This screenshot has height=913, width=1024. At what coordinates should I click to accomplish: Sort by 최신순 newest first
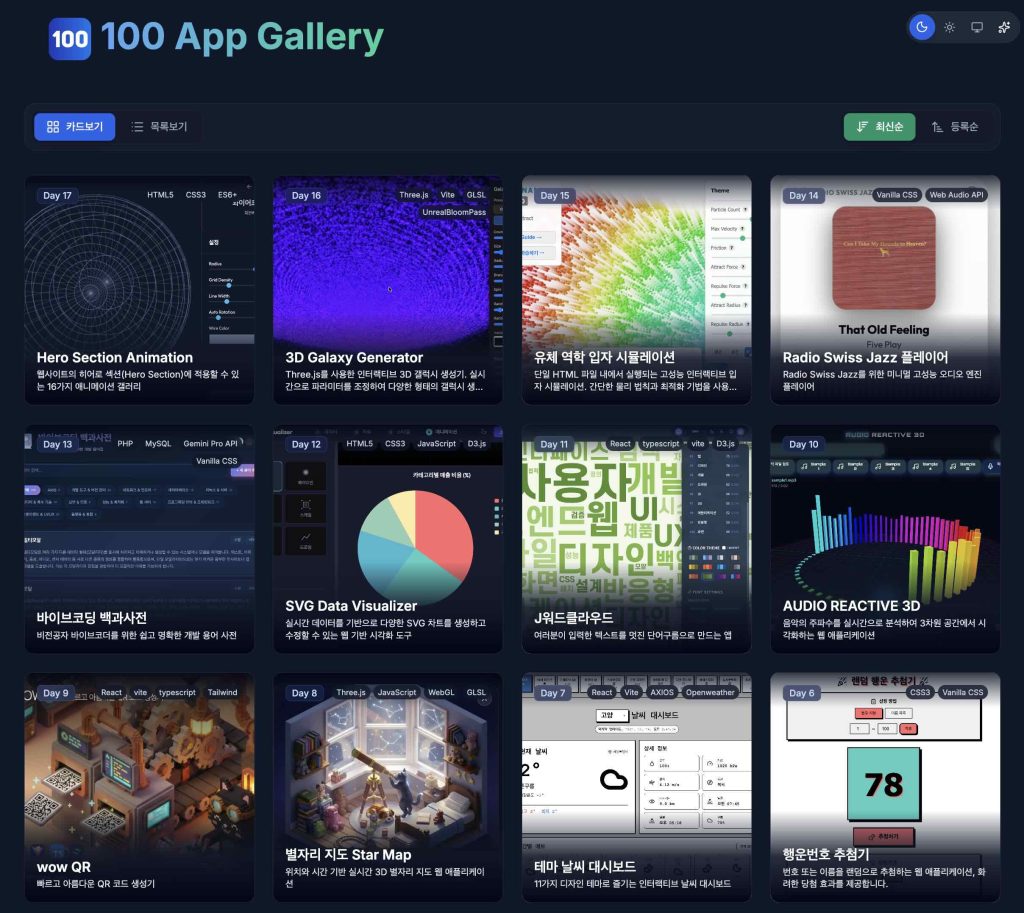pyautogui.click(x=879, y=127)
